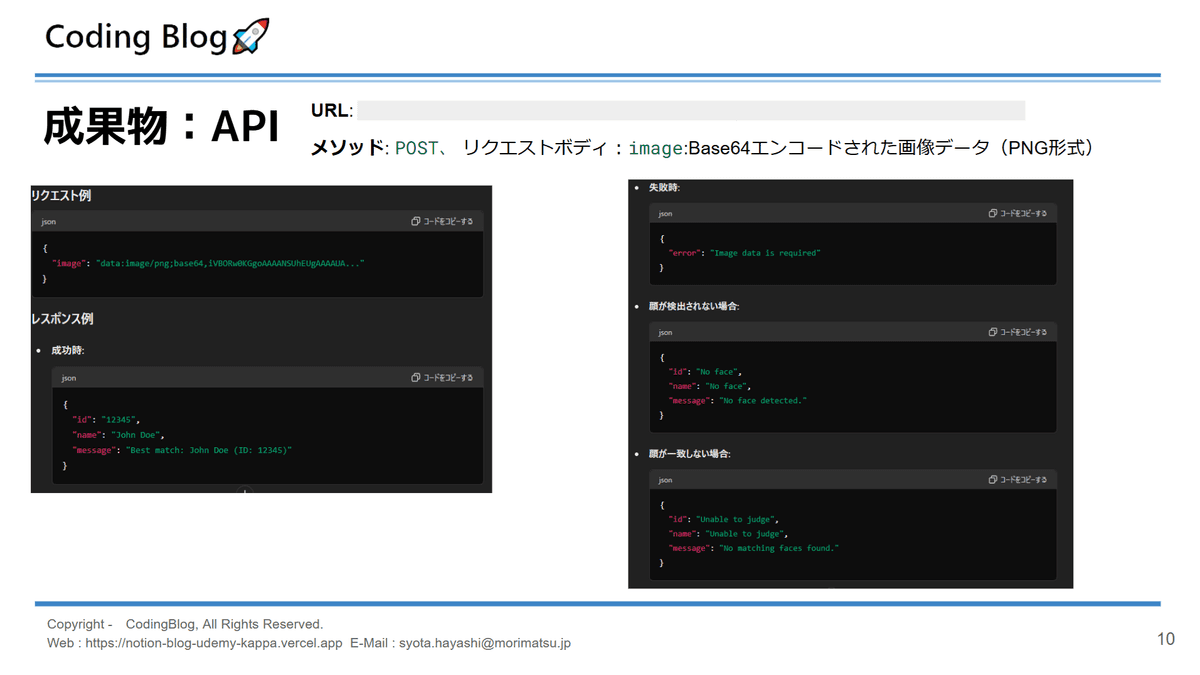Copy the 'Image data is required' error code

point(1017,213)
